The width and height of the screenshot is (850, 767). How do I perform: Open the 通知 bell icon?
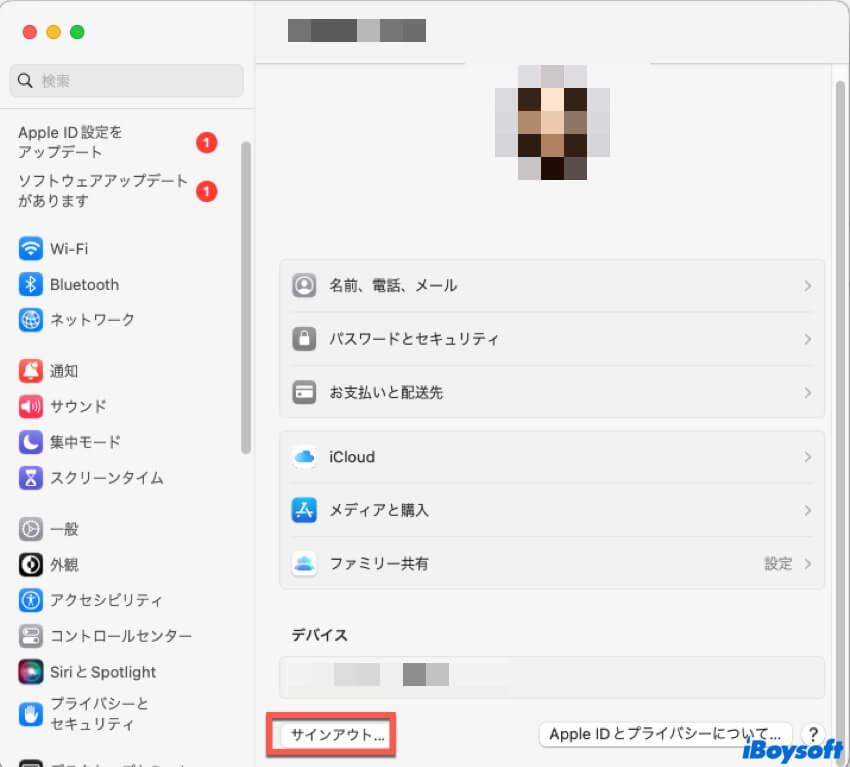point(30,371)
